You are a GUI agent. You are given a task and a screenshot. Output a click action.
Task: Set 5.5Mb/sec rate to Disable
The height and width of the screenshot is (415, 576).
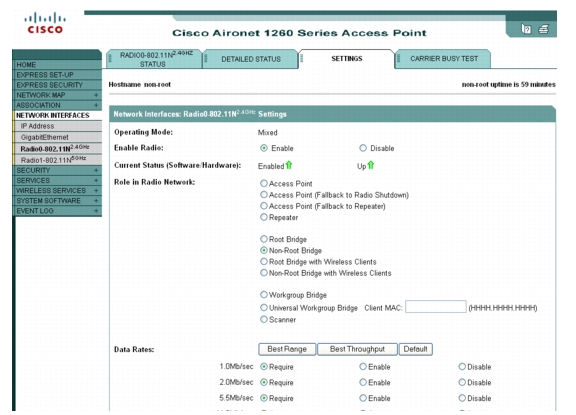point(462,398)
